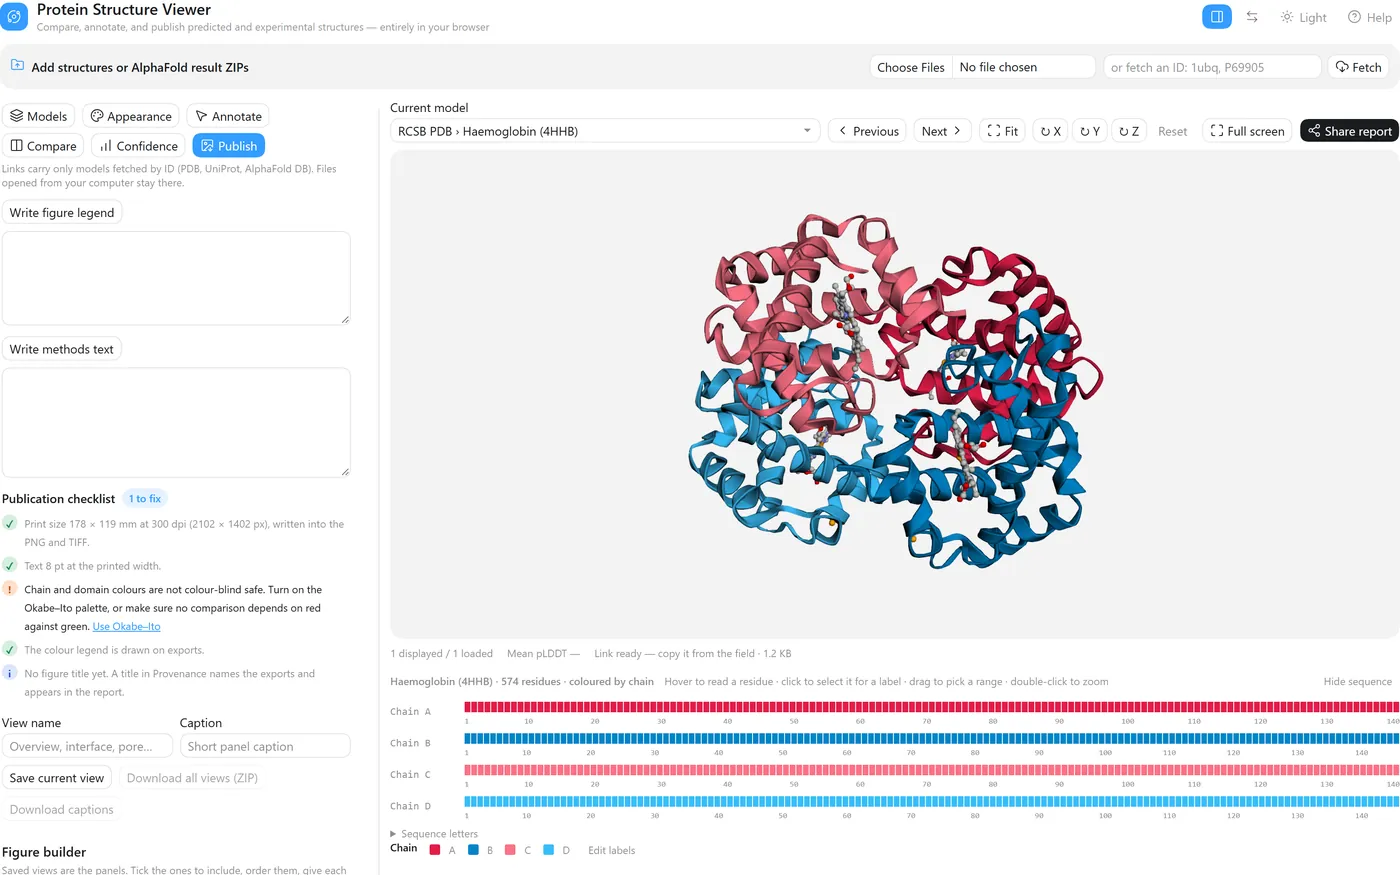The image size is (1400, 875).
Task: Switch theme using the Light toggle
Action: (x=1304, y=17)
